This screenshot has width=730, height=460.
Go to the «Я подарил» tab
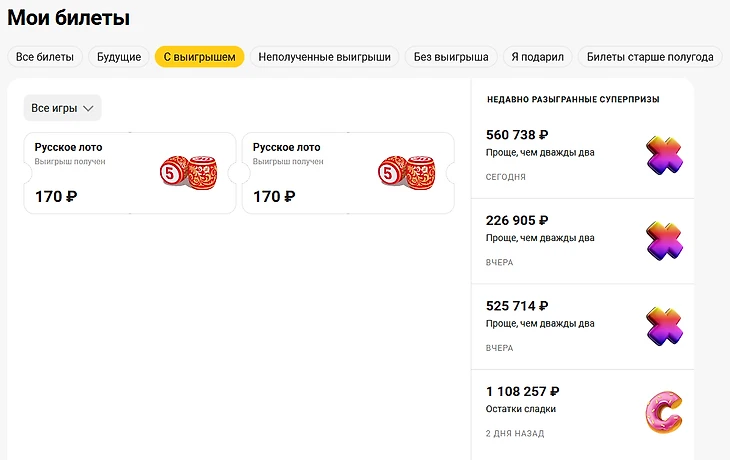[539, 57]
